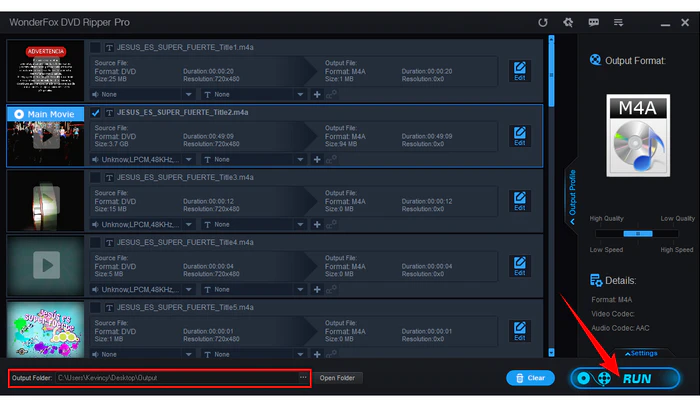Click the link icon in the Title2 row
Screen dimensions: 700x407
[x=331, y=159]
